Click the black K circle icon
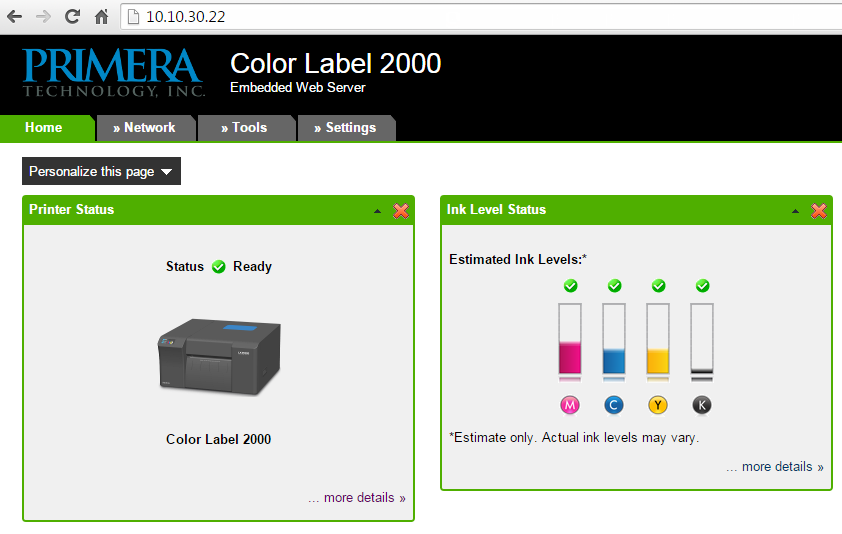 point(702,405)
